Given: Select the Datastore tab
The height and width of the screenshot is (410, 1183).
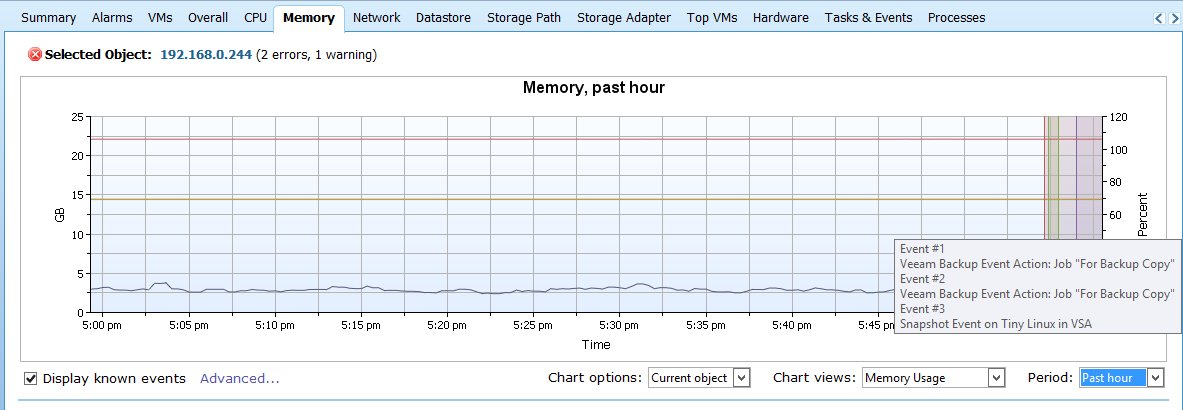Looking at the screenshot, I should [444, 17].
